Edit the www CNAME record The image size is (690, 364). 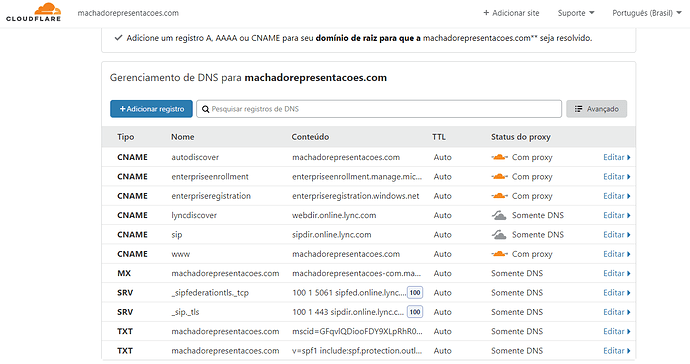pyautogui.click(x=617, y=254)
